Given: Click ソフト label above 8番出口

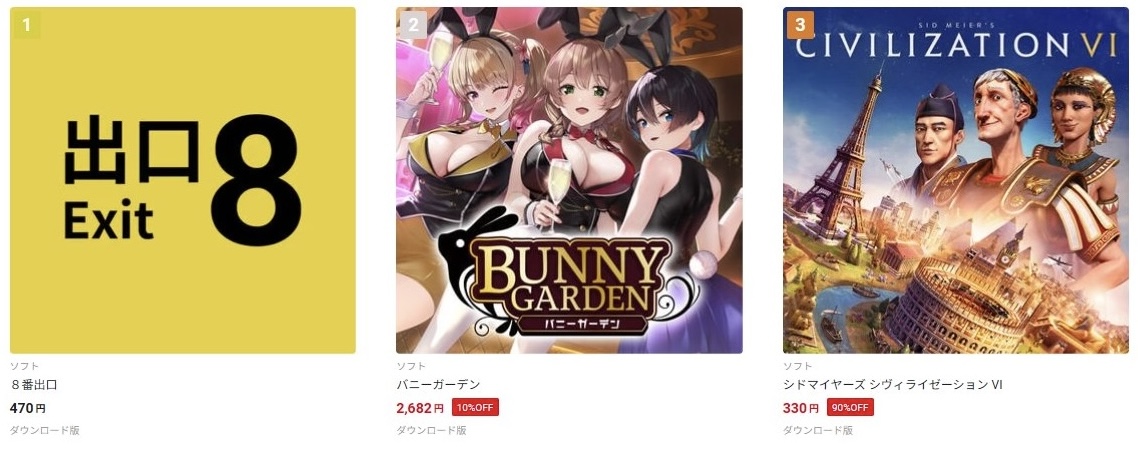Looking at the screenshot, I should [25, 366].
